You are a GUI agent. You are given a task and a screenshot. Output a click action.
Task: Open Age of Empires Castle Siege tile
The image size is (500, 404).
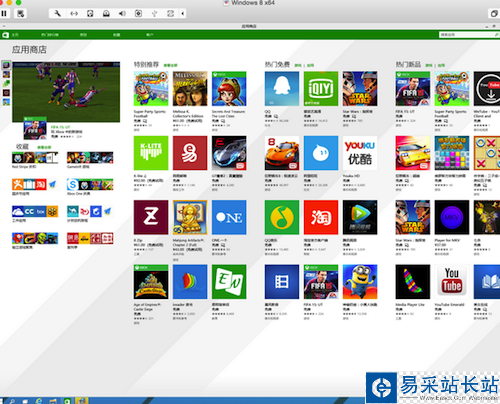pos(151,282)
